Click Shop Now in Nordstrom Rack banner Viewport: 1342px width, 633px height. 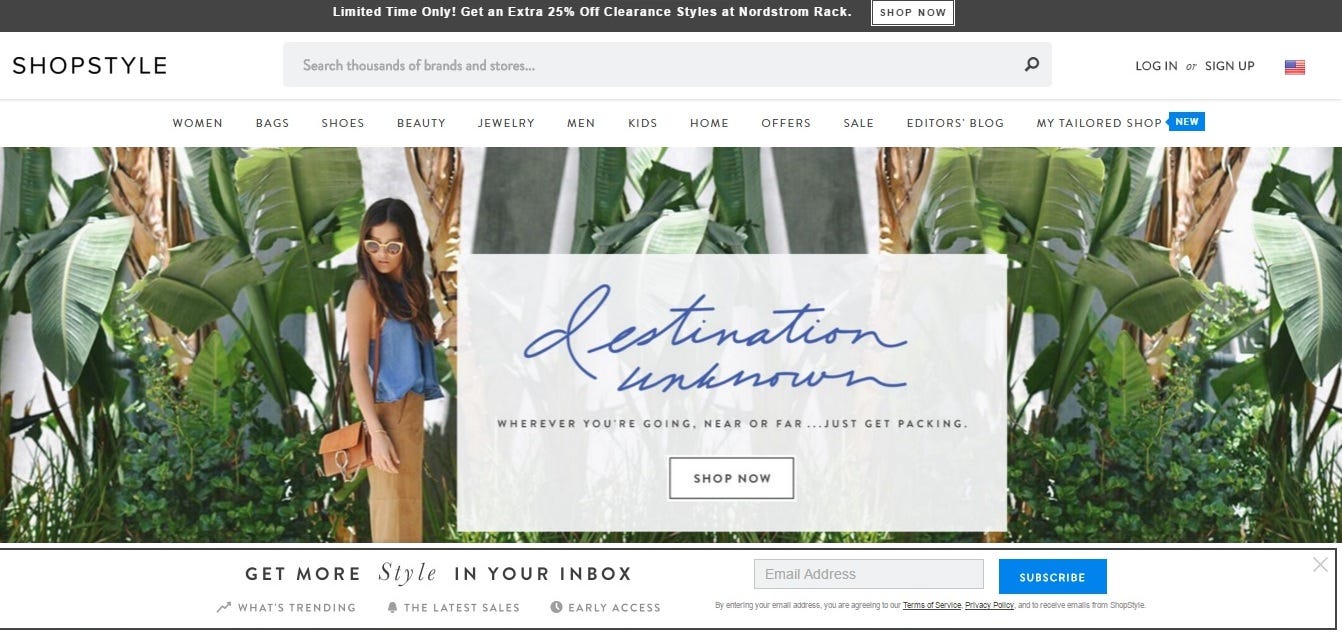point(913,13)
